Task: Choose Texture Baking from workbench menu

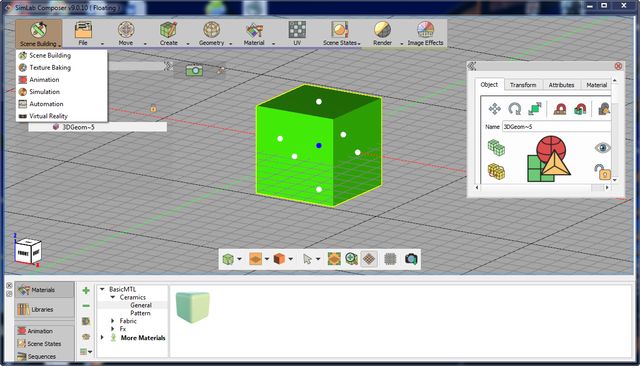Action: point(62,68)
